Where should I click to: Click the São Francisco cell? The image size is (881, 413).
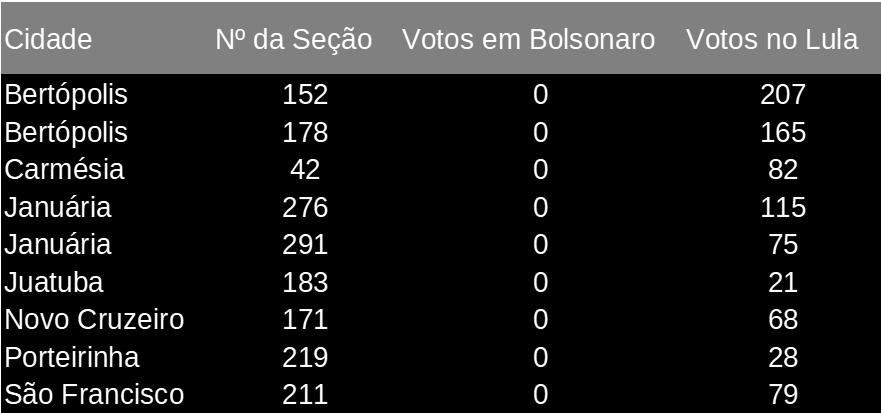[x=94, y=394]
